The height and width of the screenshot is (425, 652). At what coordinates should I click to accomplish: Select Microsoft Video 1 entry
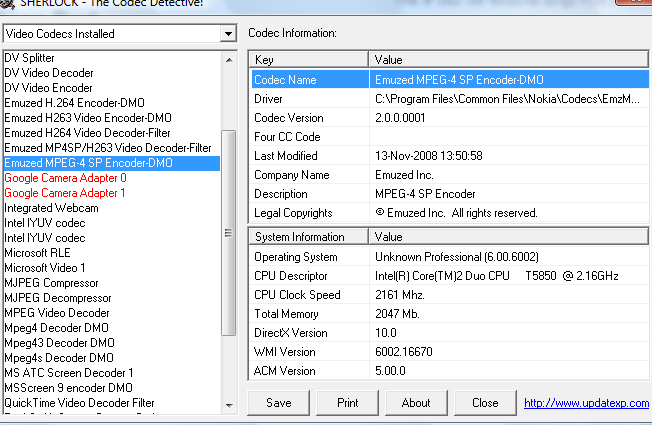point(112,268)
